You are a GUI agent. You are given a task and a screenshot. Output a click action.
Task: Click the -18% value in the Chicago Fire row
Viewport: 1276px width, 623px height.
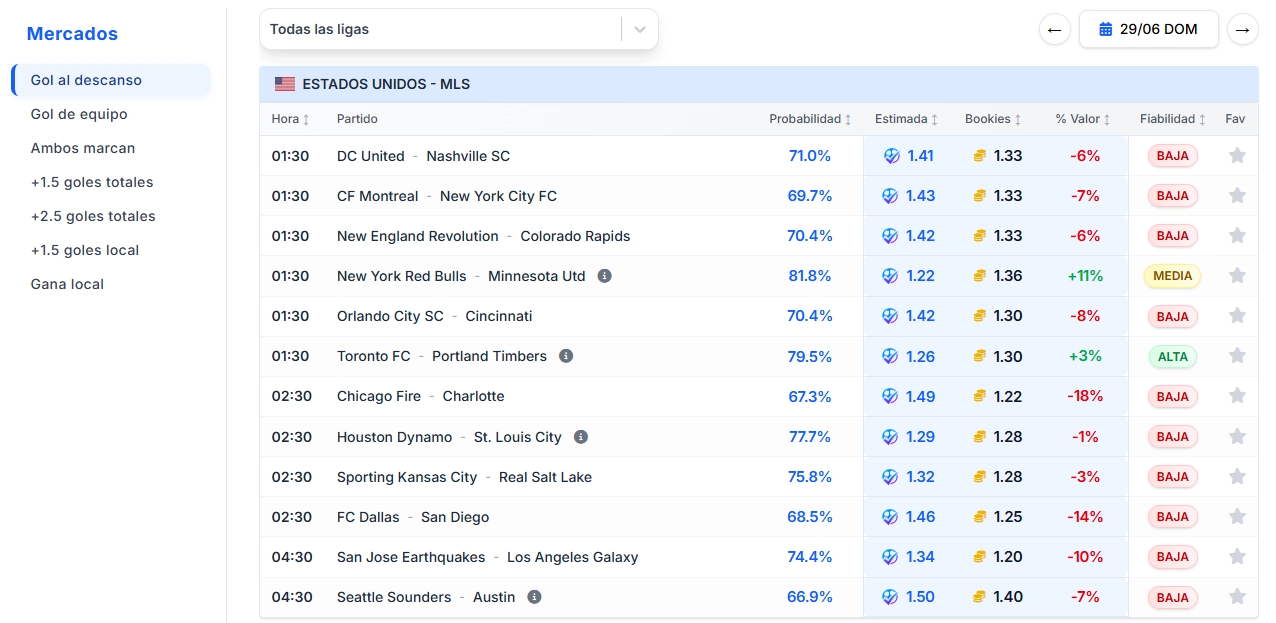1085,396
